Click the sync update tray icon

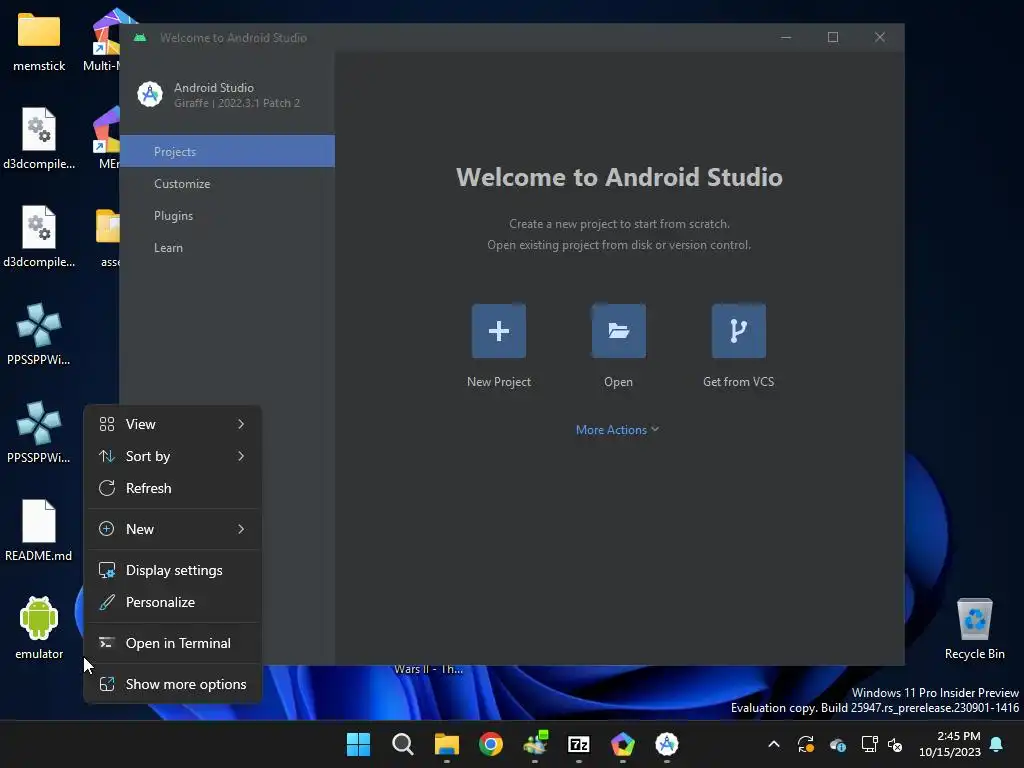[x=806, y=744]
